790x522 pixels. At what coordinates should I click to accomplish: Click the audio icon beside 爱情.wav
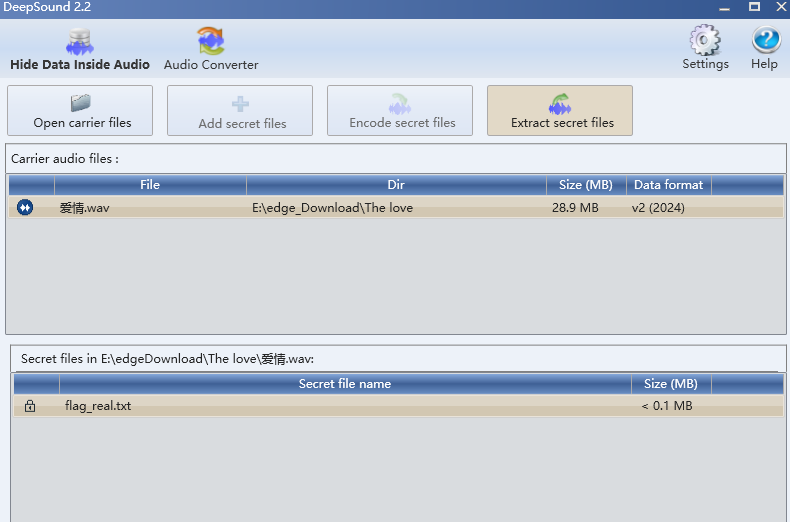point(25,207)
